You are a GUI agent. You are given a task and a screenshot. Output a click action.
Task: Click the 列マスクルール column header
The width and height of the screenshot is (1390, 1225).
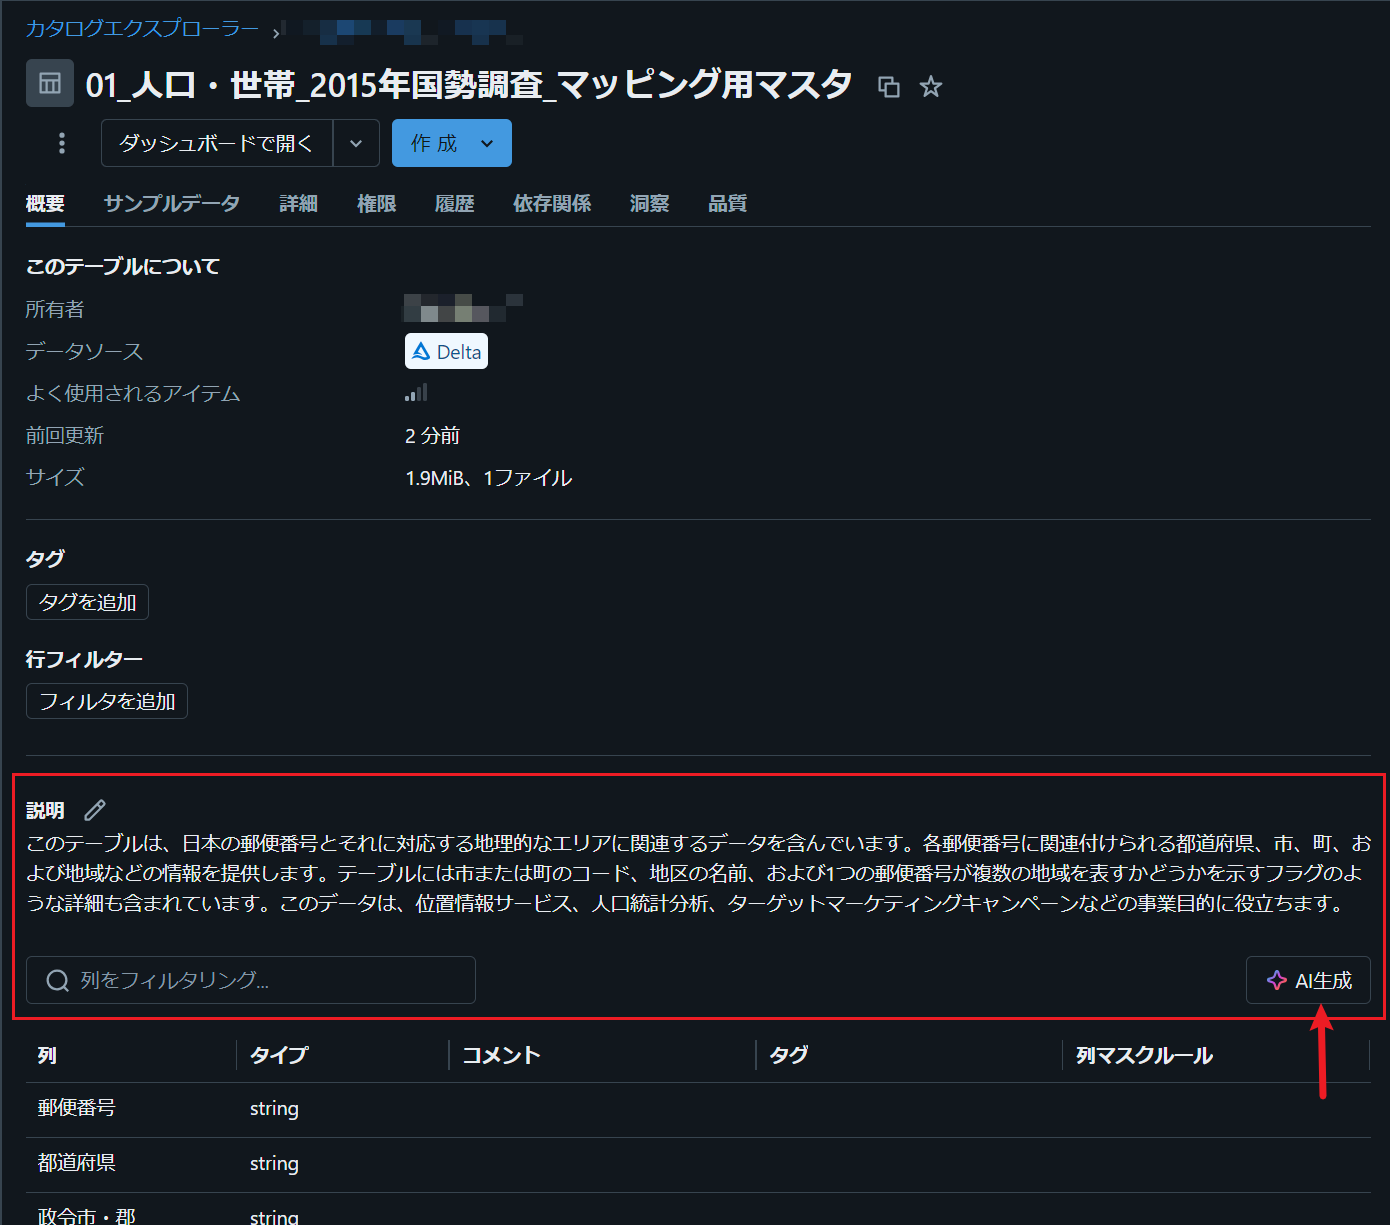point(1144,1055)
